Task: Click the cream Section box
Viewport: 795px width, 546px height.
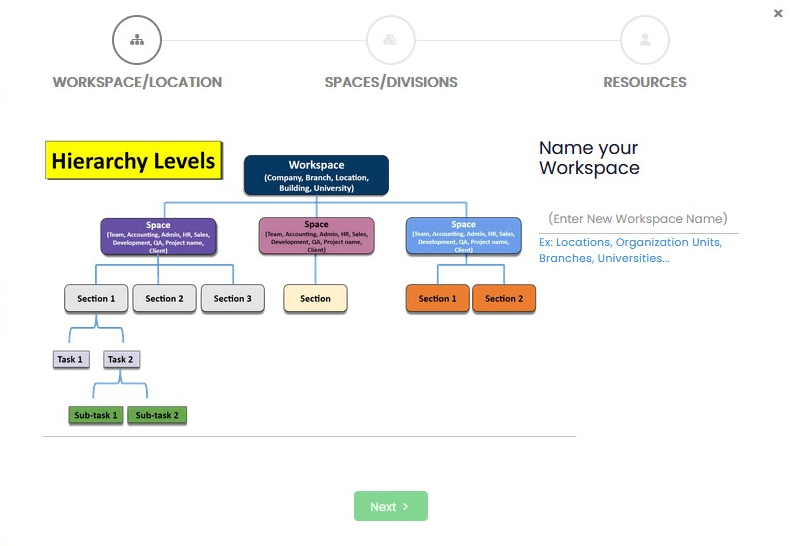Action: pyautogui.click(x=315, y=299)
